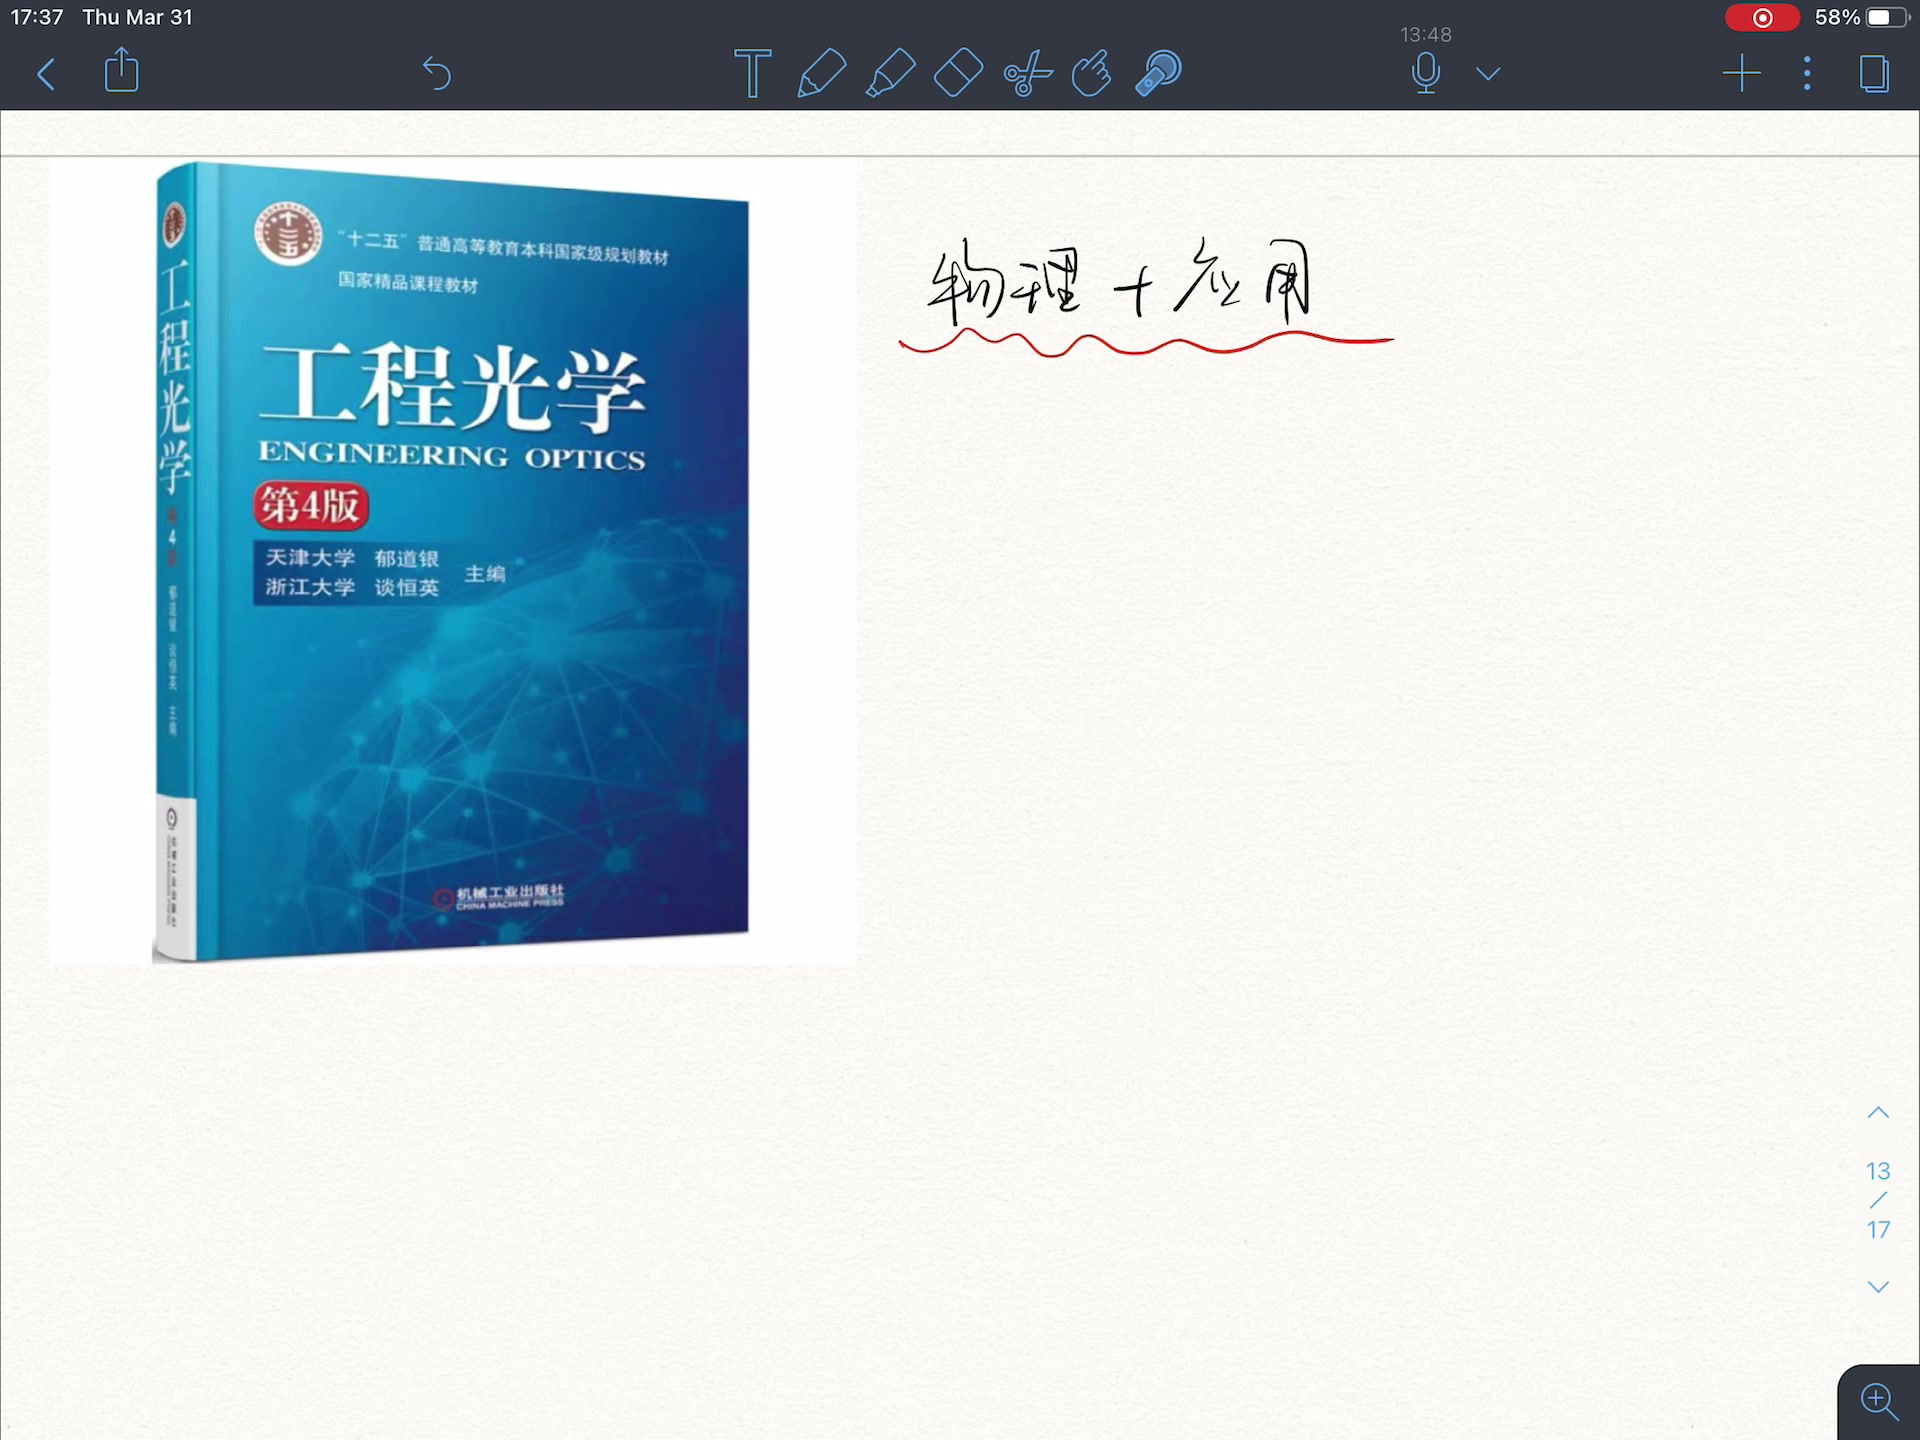Undo the last stroke

[437, 74]
